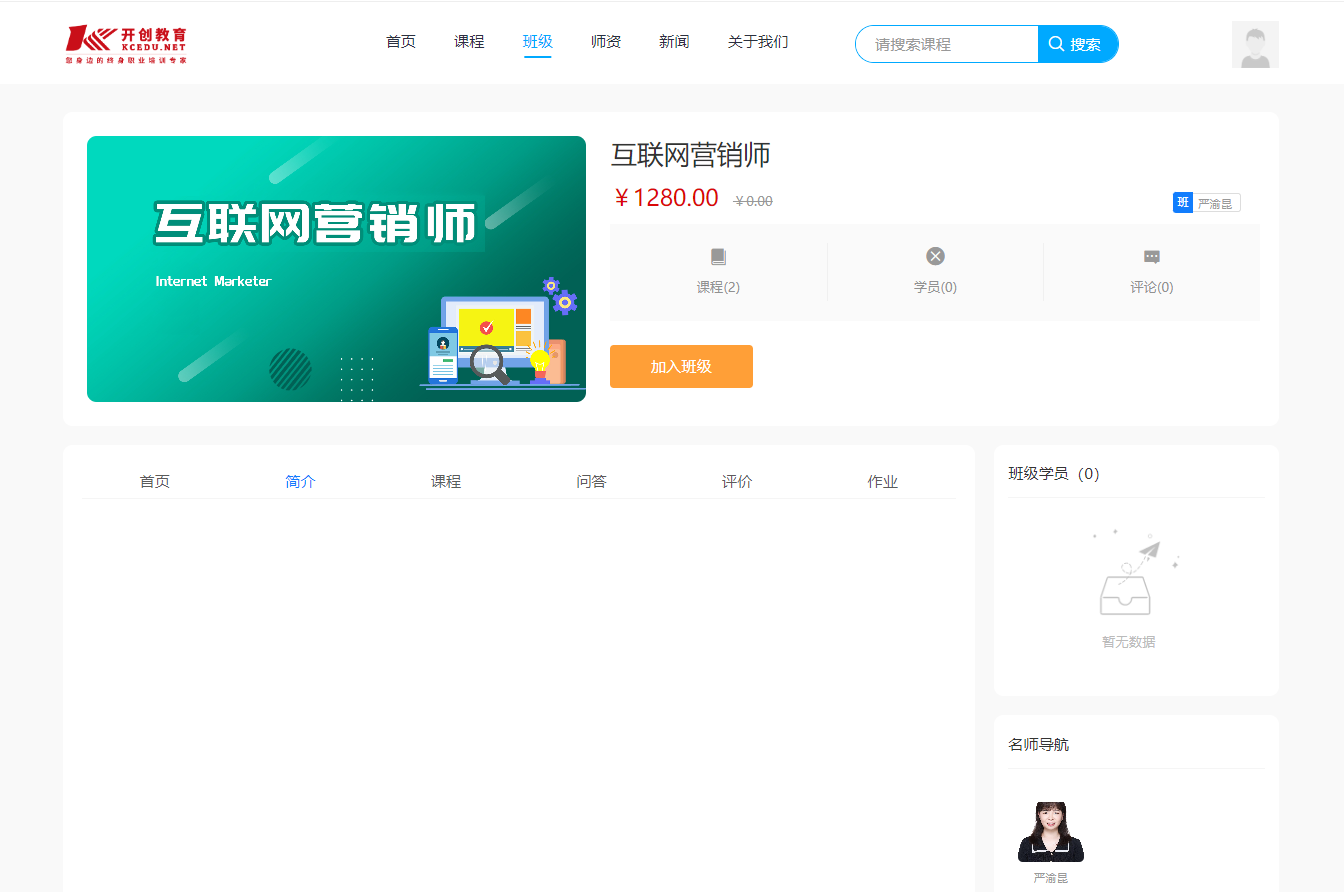
Task: Open 课程 in the top navigation
Action: click(469, 42)
